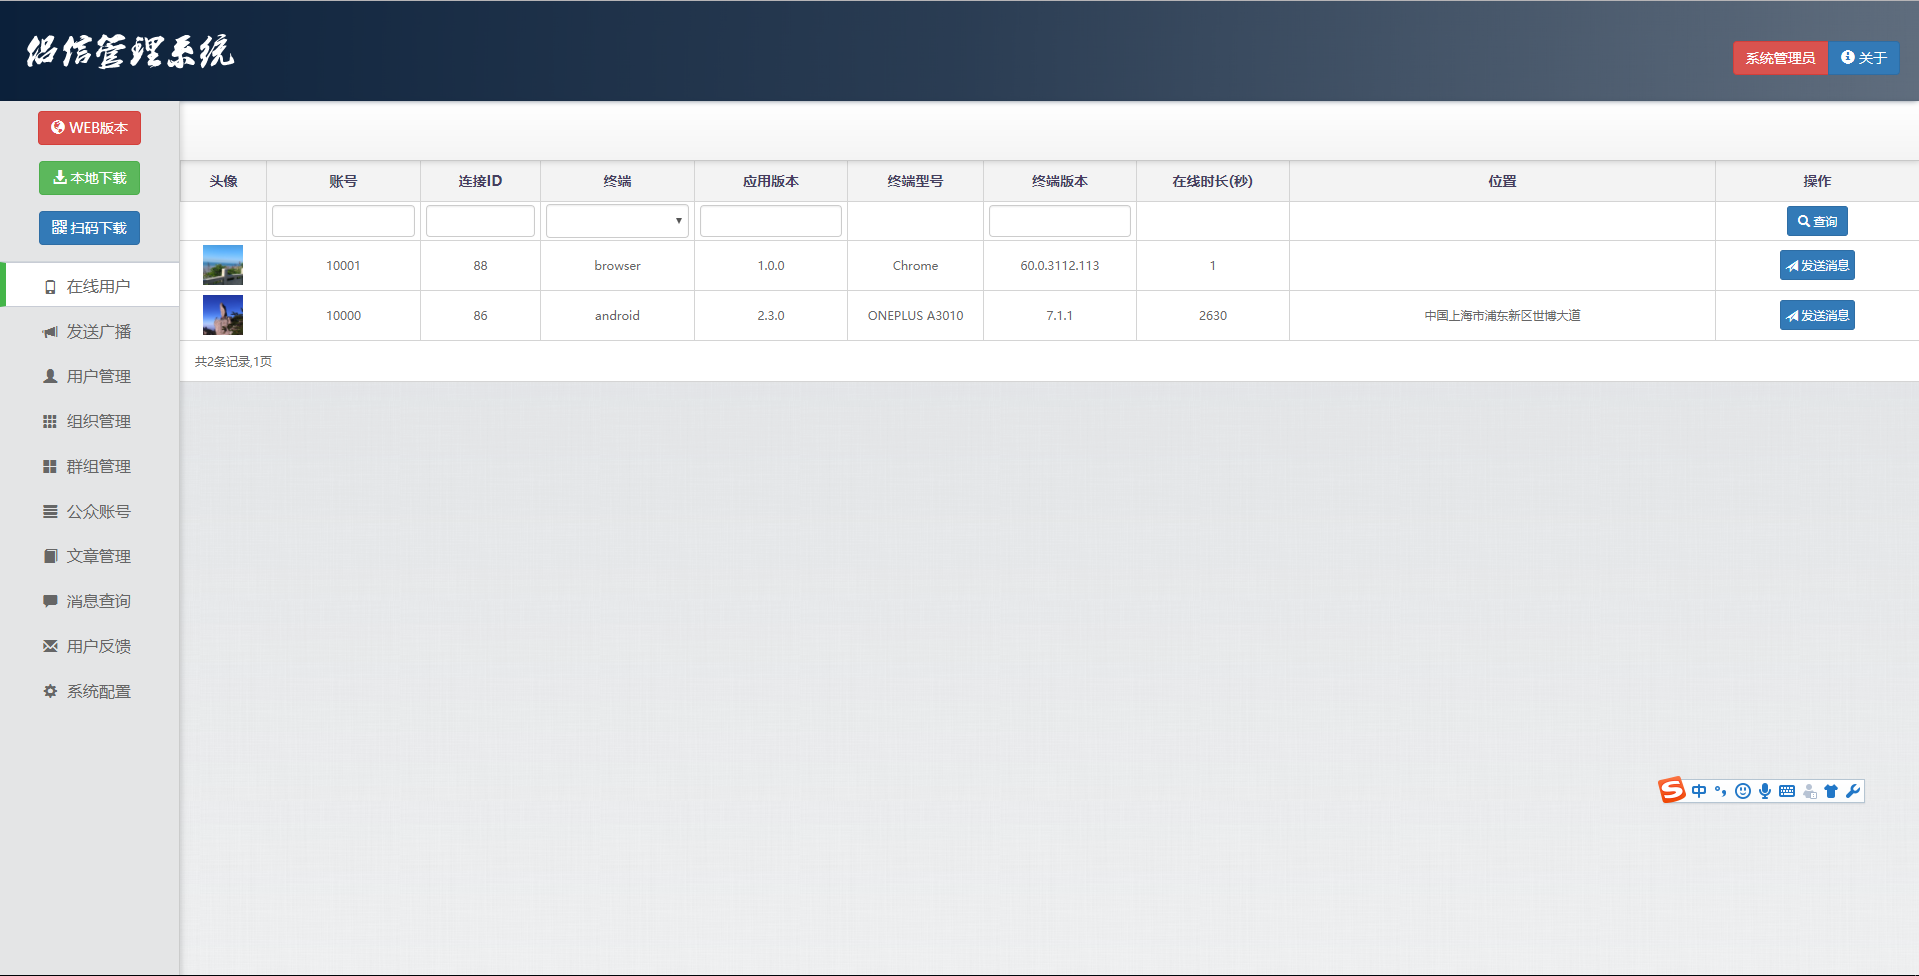Image resolution: width=1919 pixels, height=976 pixels.
Task: Click the wrench toolbox icon in IME bar
Action: click(x=1853, y=791)
